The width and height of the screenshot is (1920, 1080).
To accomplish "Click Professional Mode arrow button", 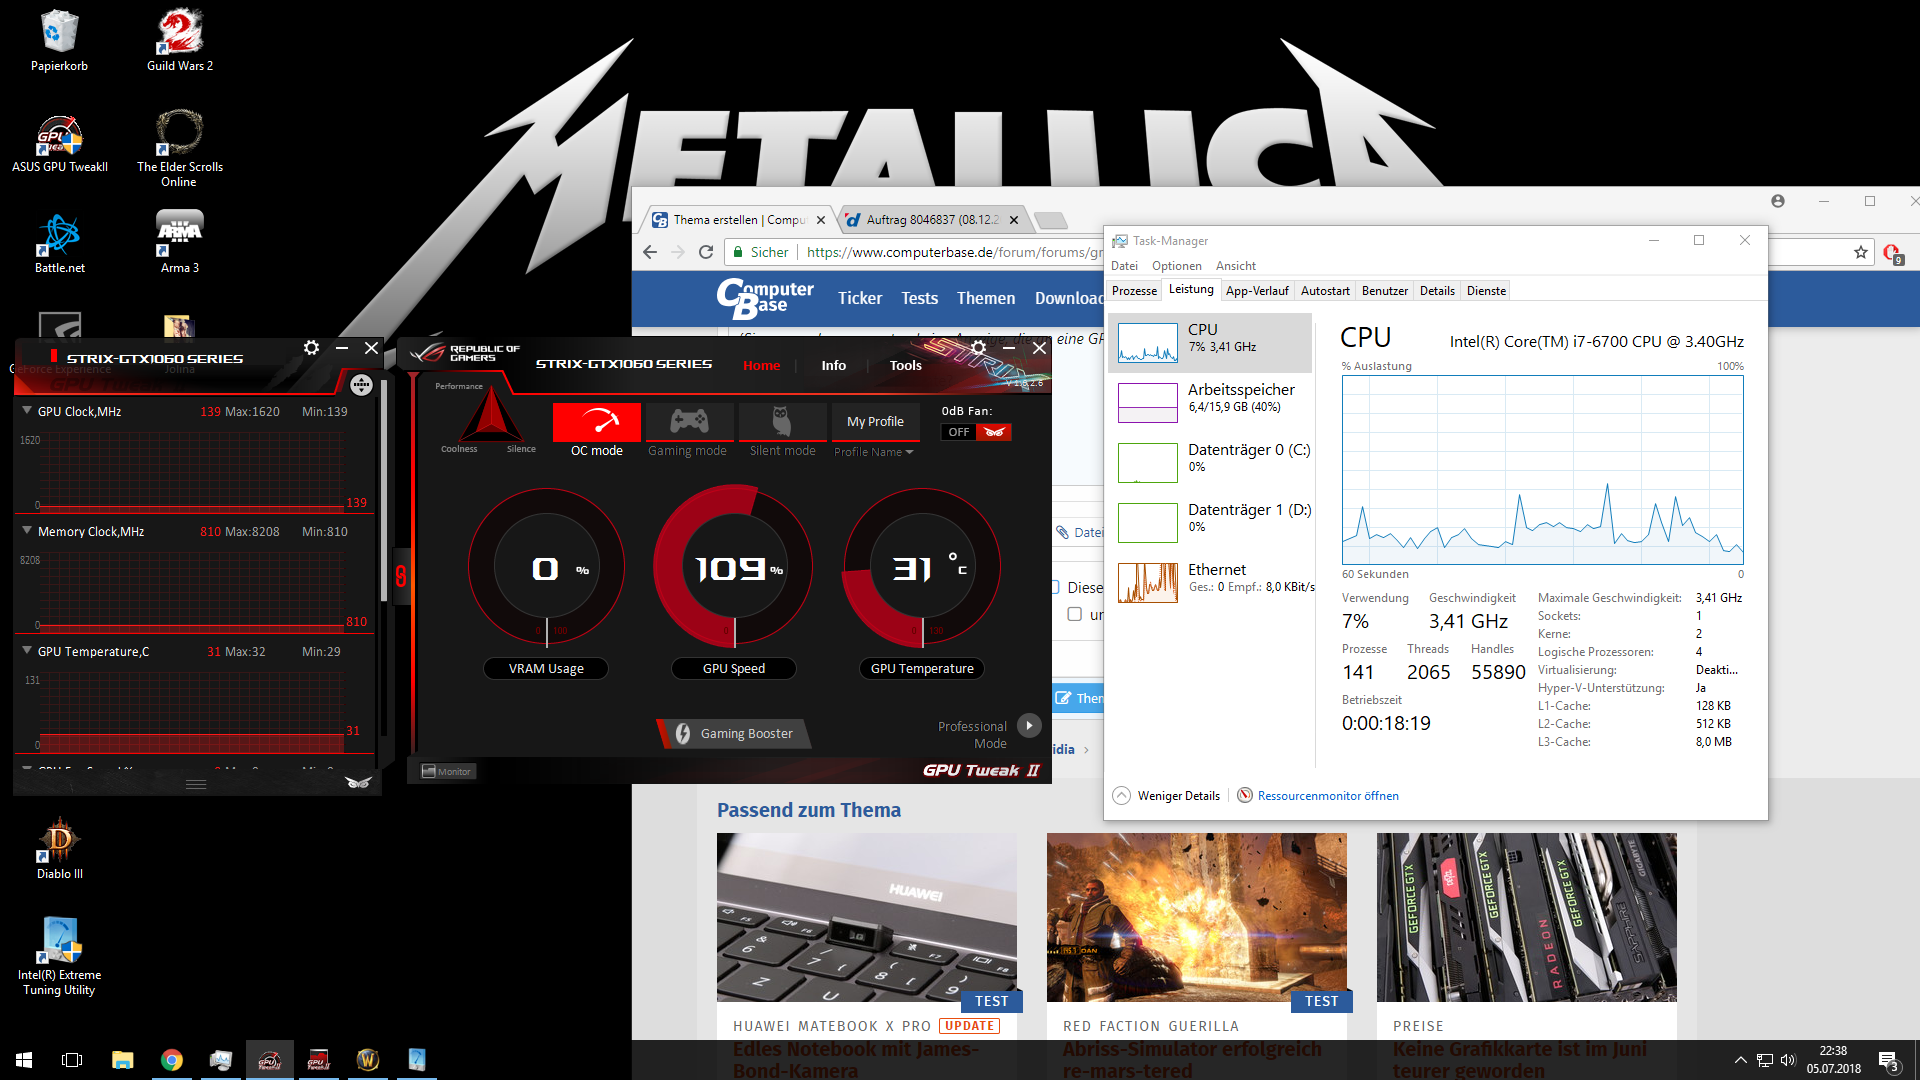I will [x=1029, y=726].
